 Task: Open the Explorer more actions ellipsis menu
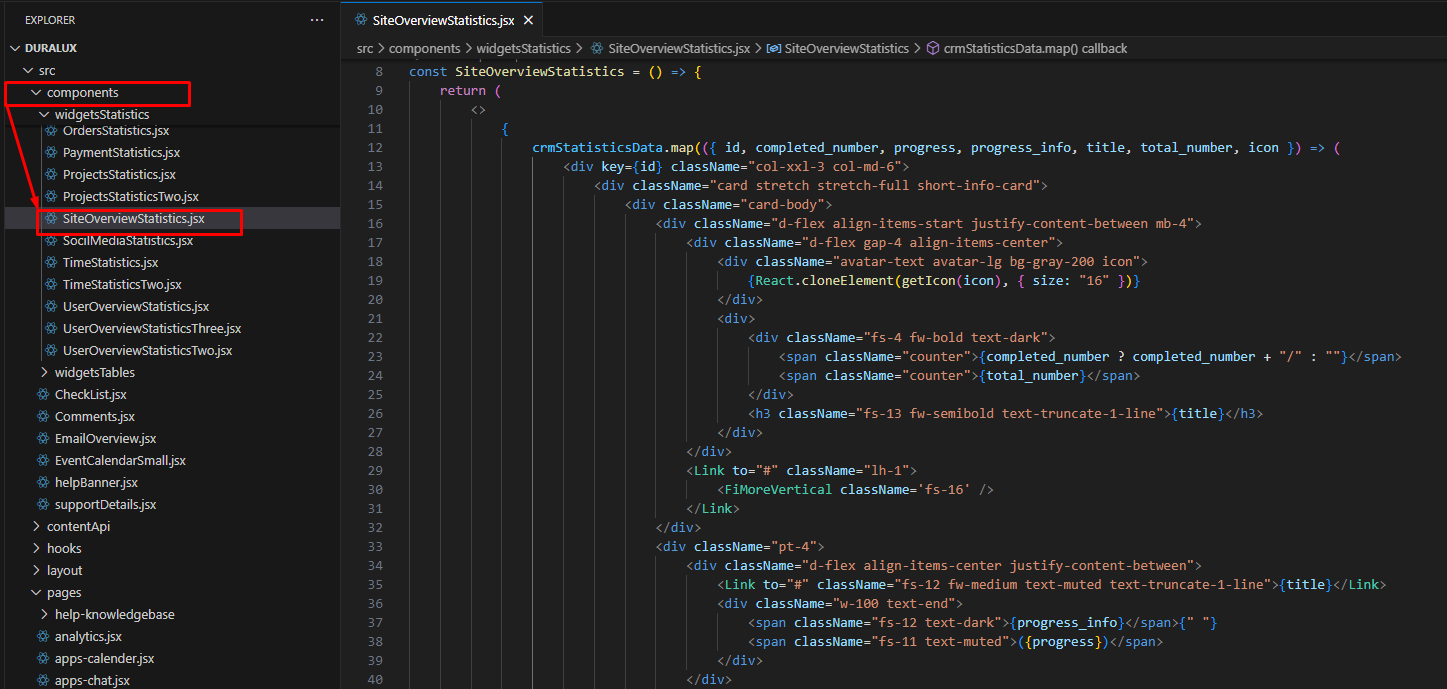click(317, 20)
